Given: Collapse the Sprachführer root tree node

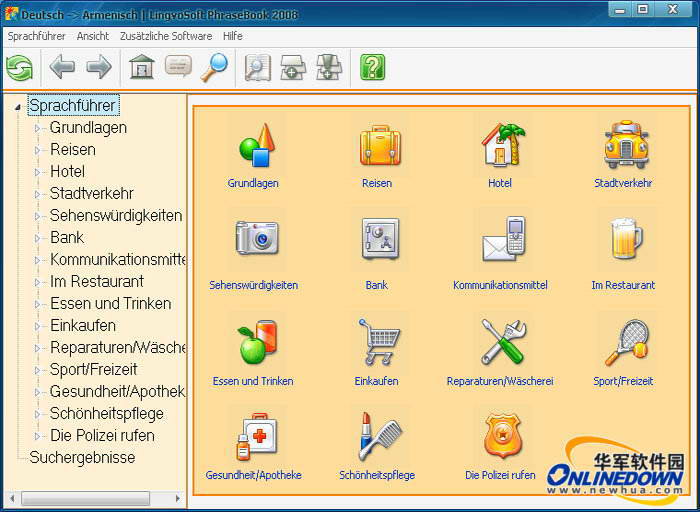Looking at the screenshot, I should click(x=18, y=107).
